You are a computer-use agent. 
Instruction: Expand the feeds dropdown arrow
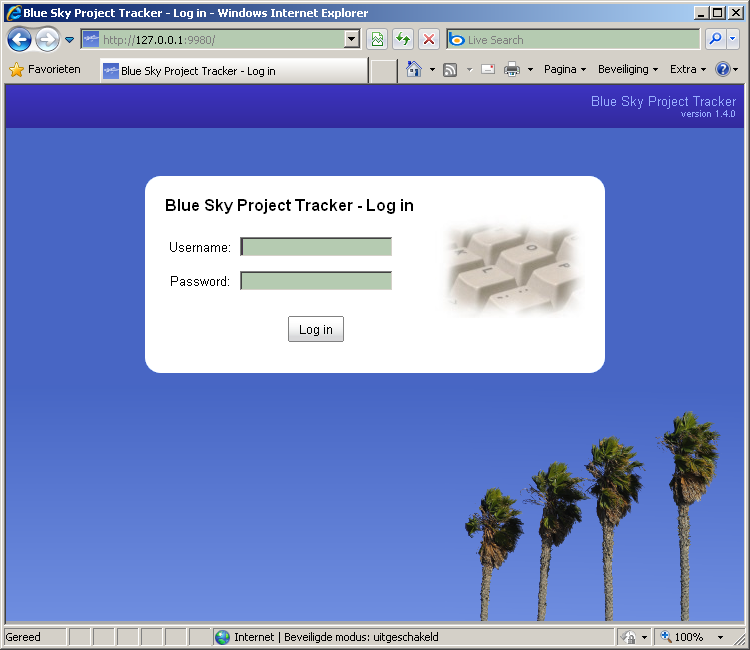click(x=469, y=70)
